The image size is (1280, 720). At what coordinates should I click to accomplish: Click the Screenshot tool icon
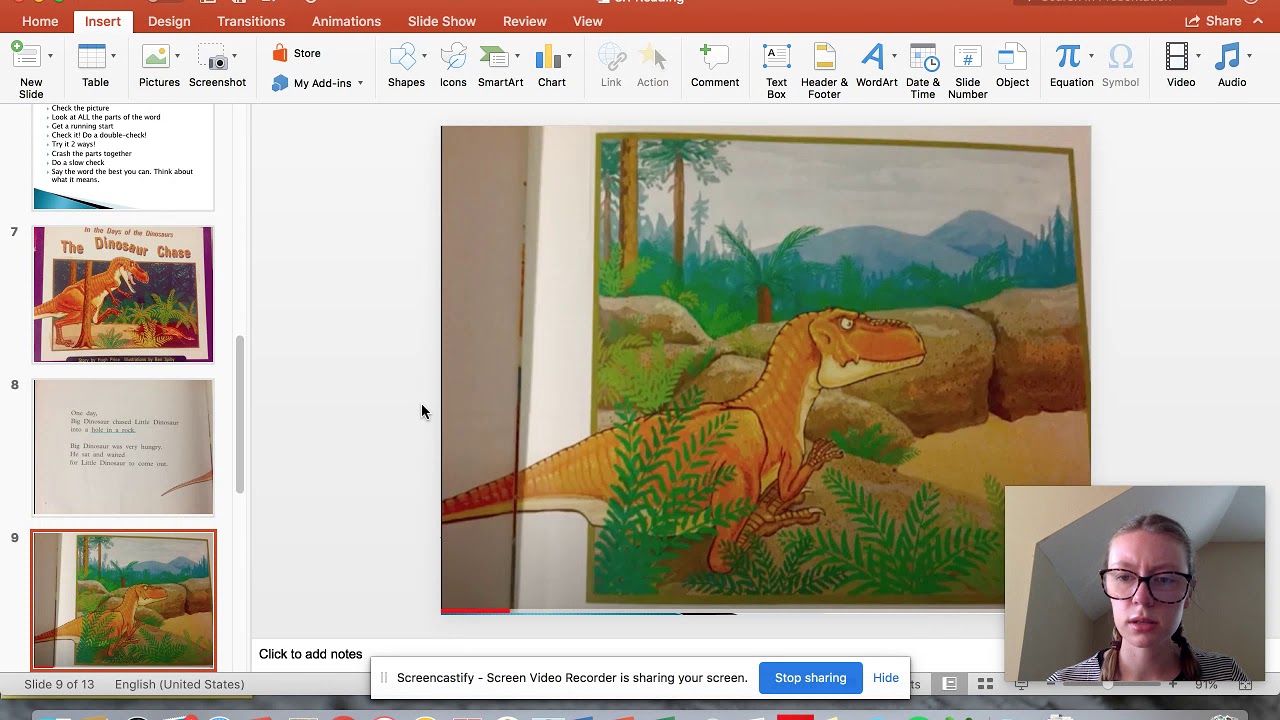(x=212, y=56)
